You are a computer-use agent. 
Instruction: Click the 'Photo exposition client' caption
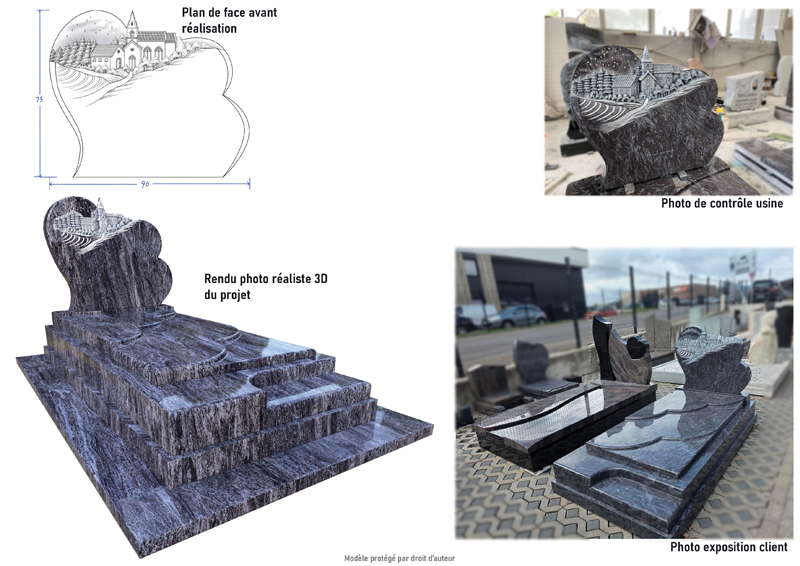pos(728,548)
